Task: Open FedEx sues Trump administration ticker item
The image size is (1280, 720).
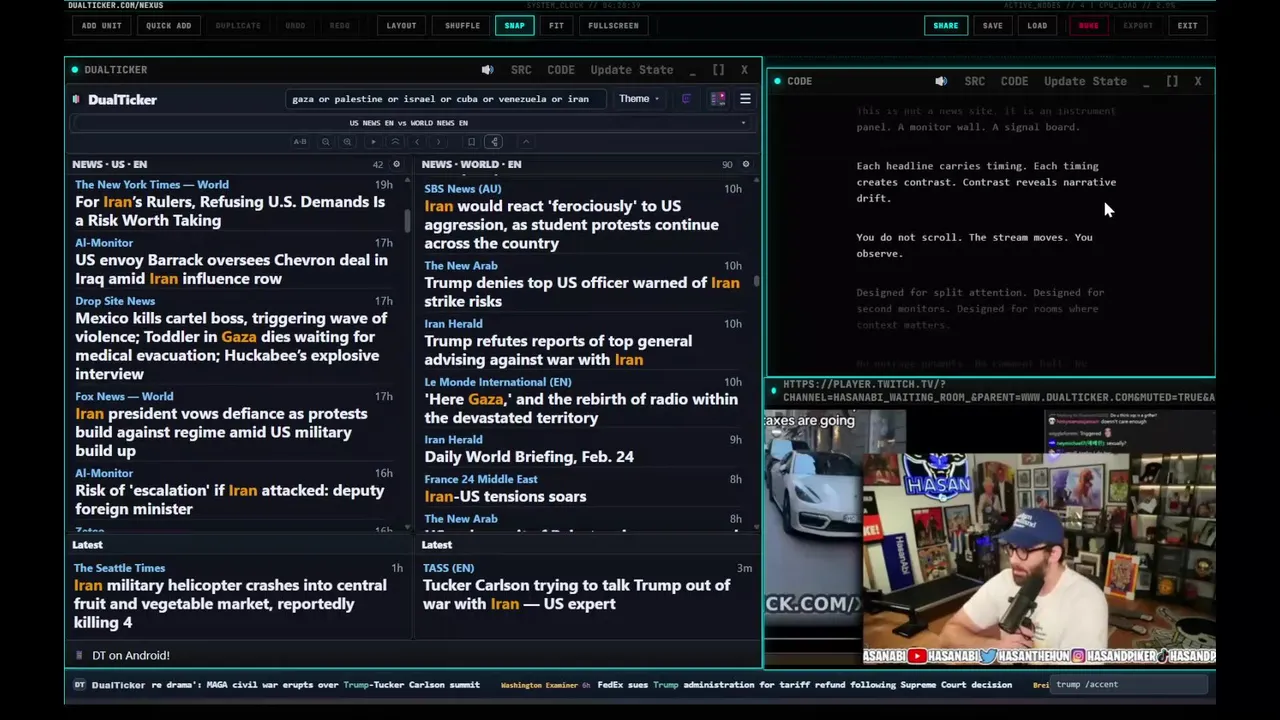Action: tap(805, 685)
